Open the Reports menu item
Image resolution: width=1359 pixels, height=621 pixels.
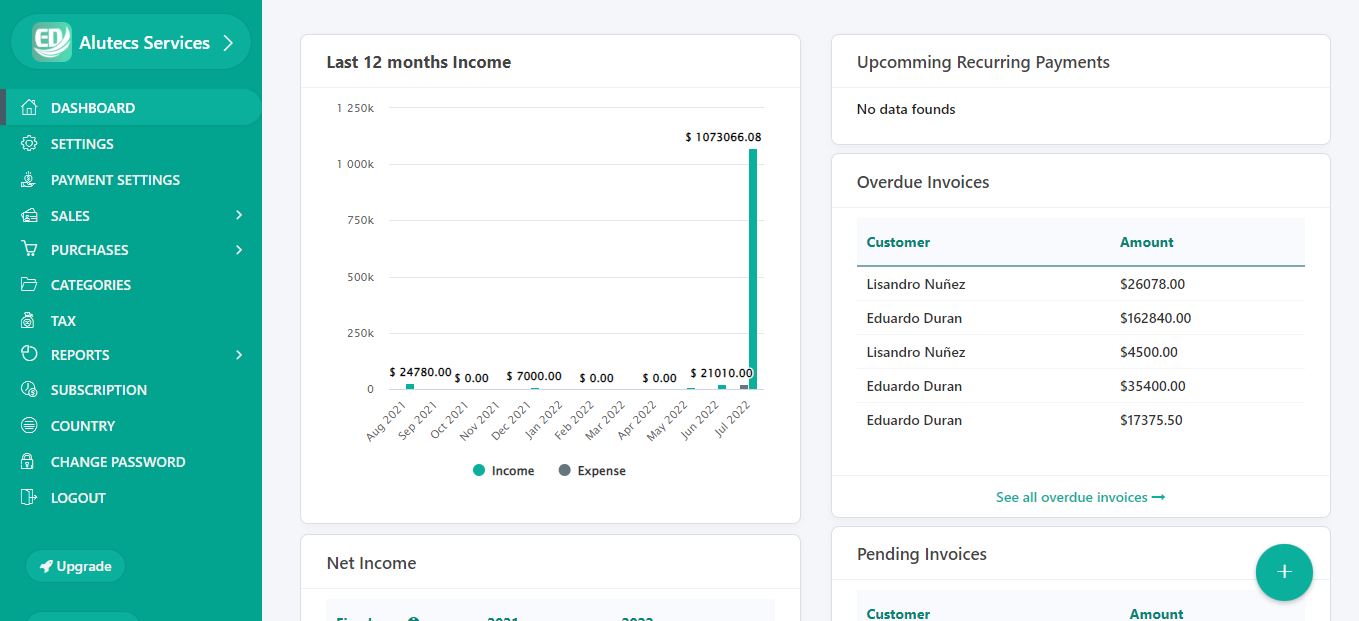point(80,355)
